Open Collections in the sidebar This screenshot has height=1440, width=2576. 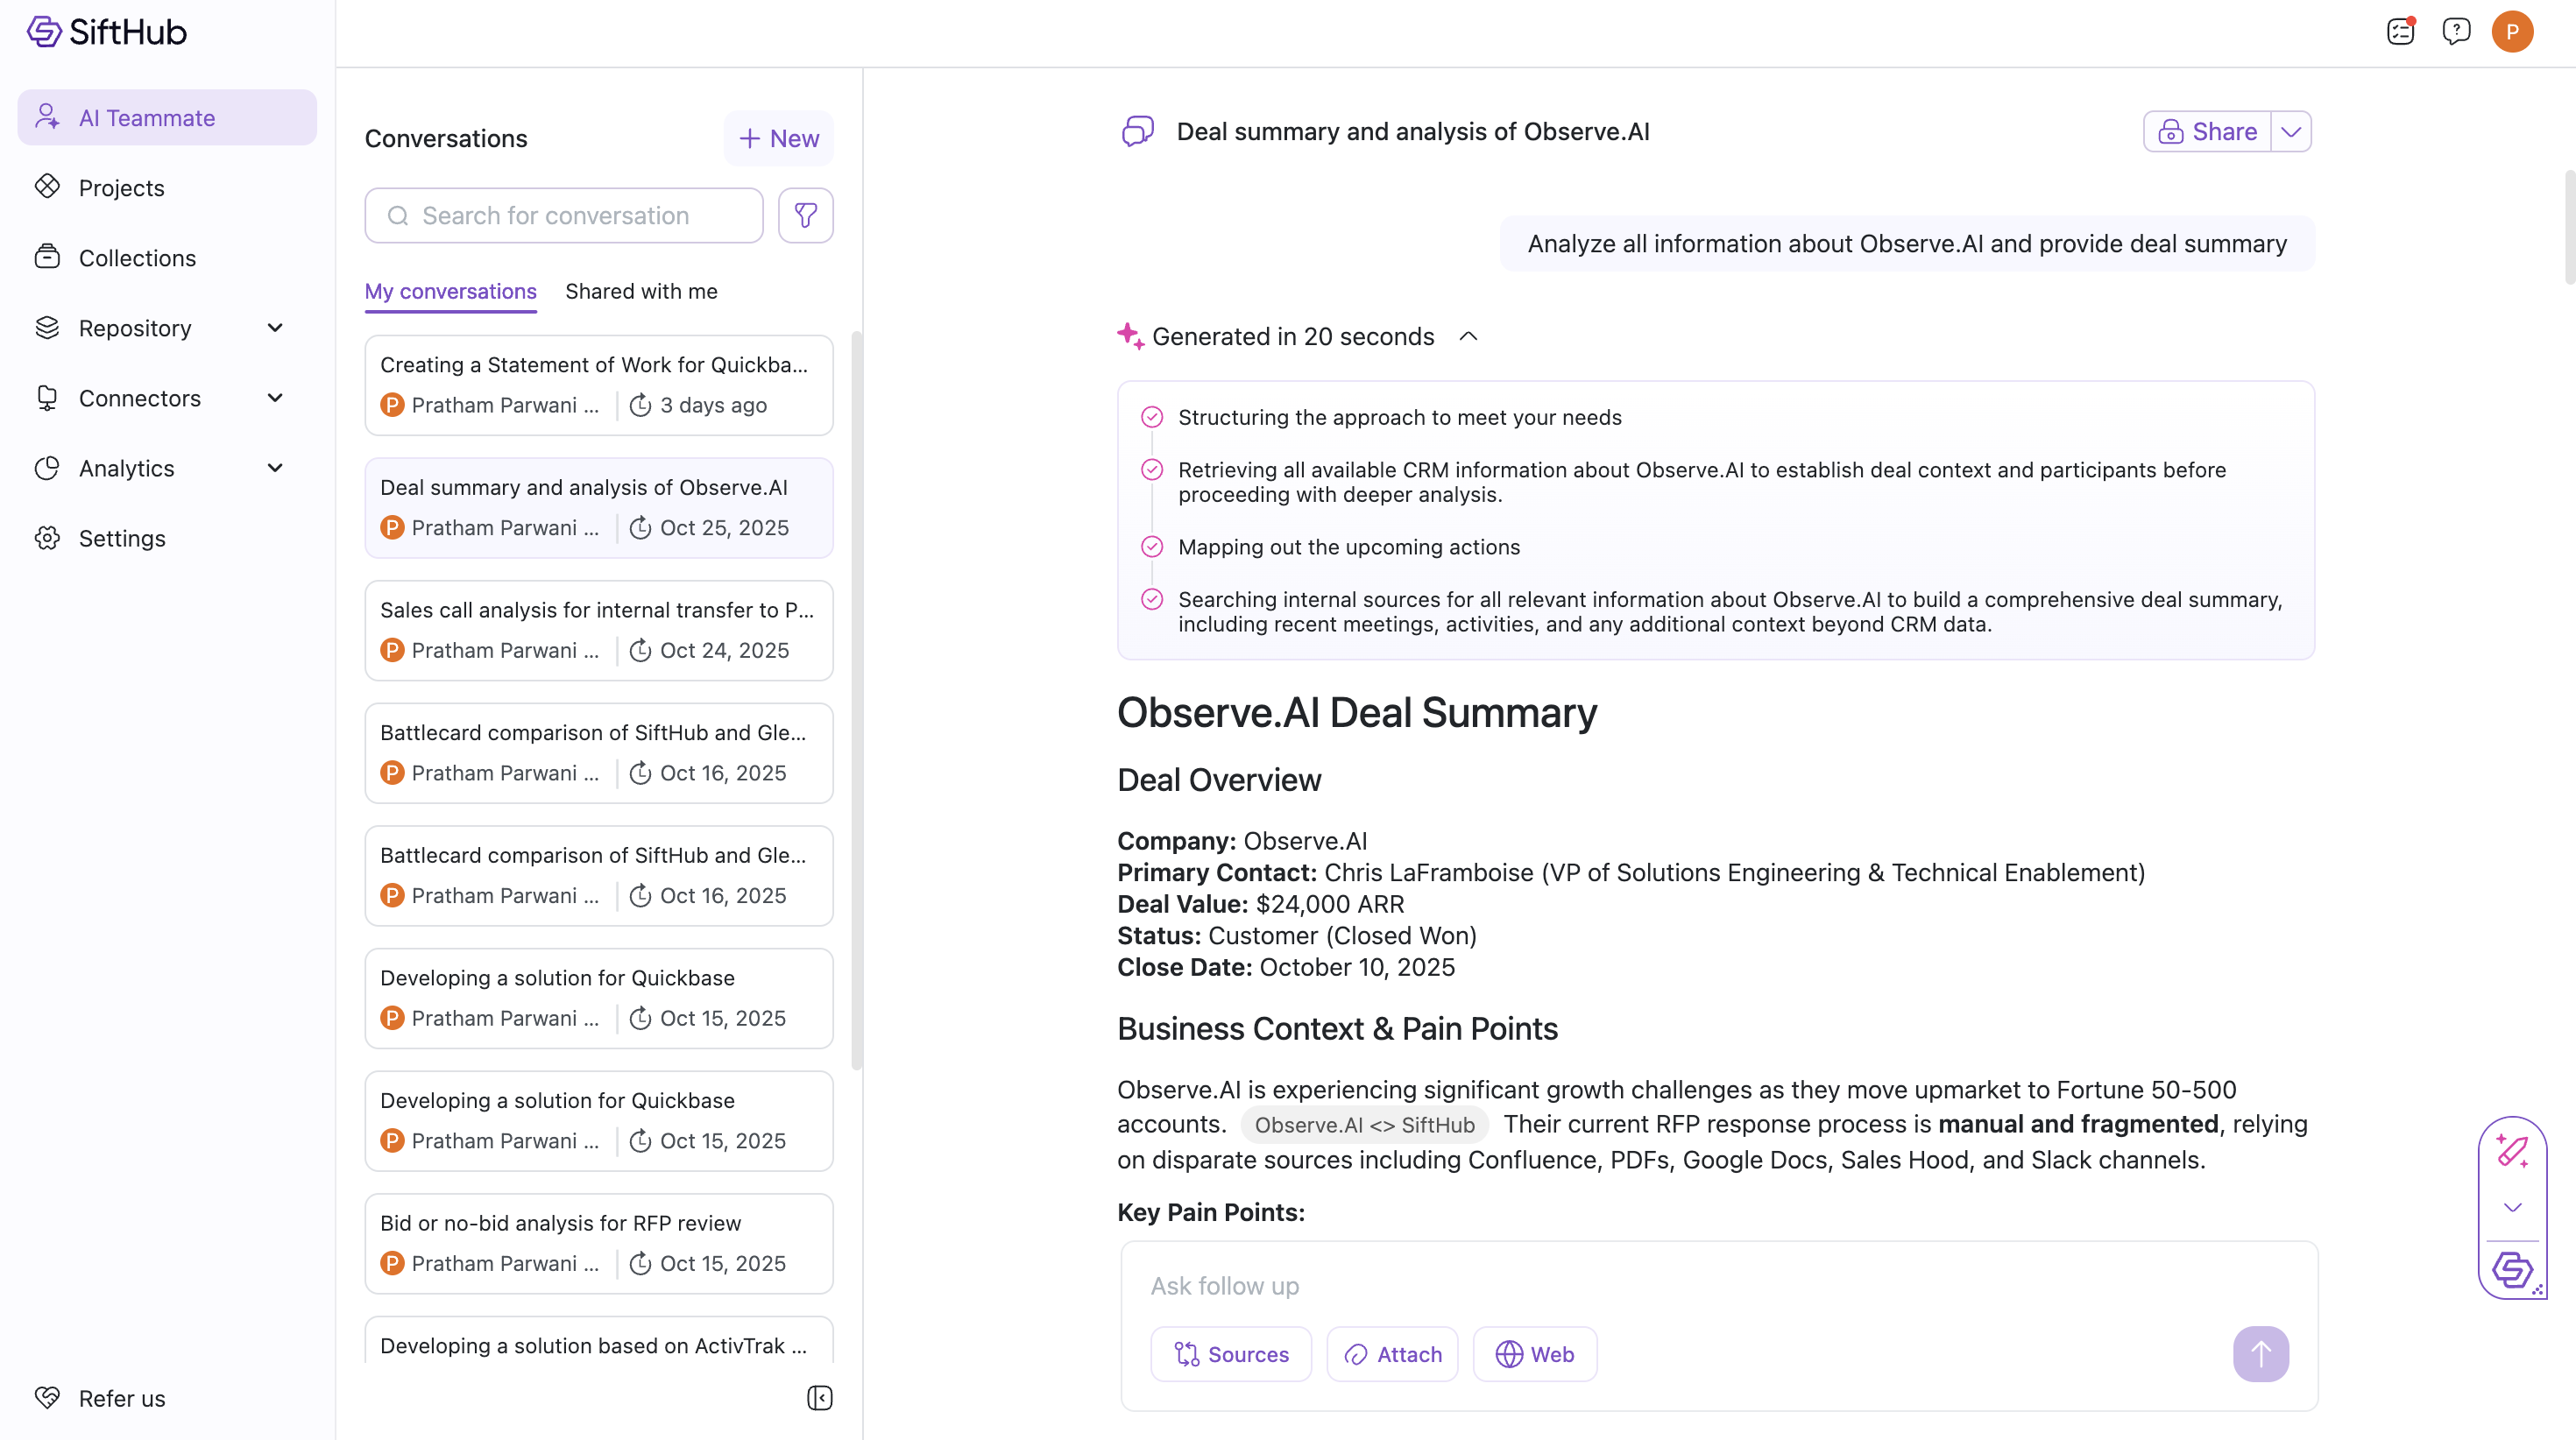(x=137, y=258)
